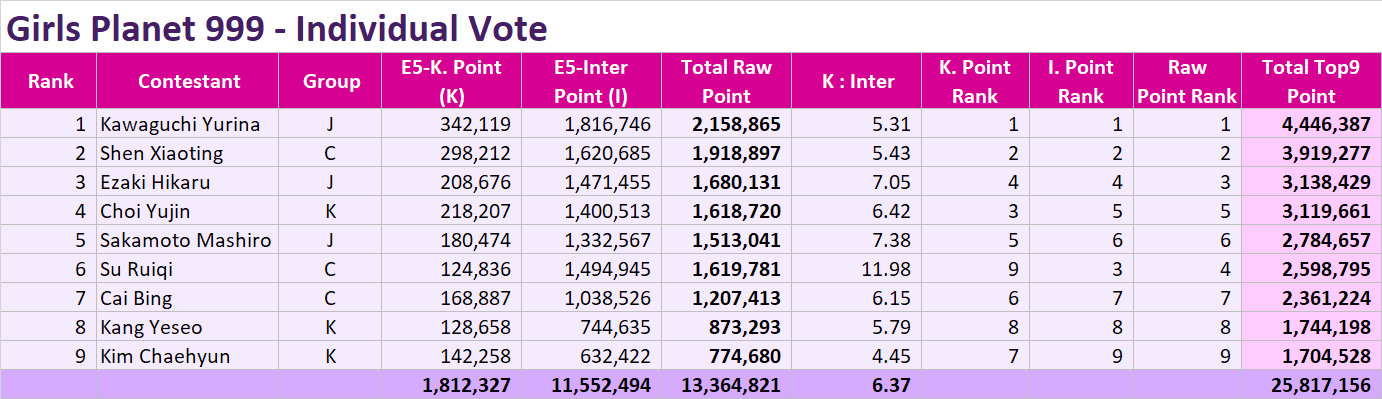This screenshot has height=399, width=1382.
Task: Click the Total Top9 Point header
Action: click(1311, 81)
